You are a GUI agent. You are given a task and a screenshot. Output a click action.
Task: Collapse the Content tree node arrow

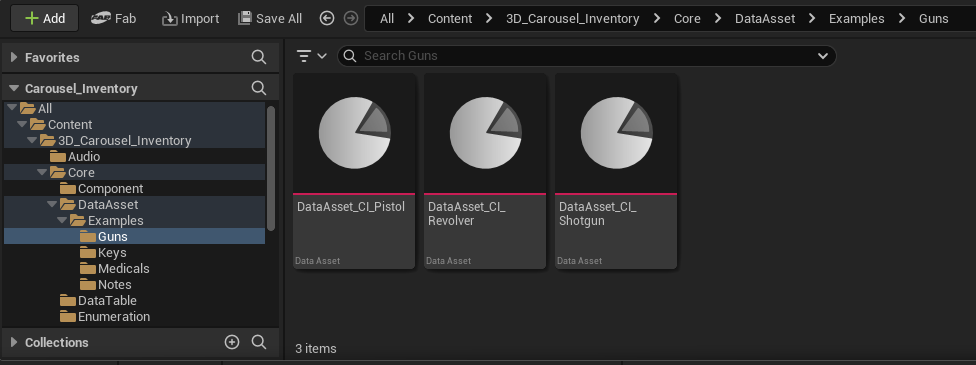point(22,125)
